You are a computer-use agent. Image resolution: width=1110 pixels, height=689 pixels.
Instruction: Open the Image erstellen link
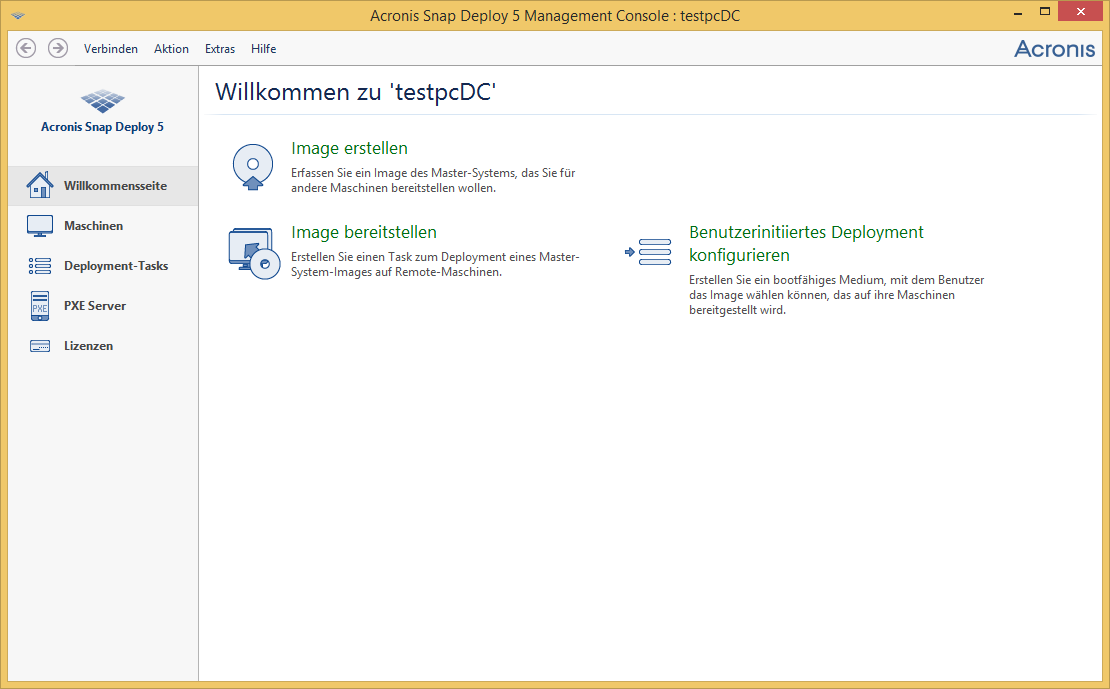coord(349,148)
